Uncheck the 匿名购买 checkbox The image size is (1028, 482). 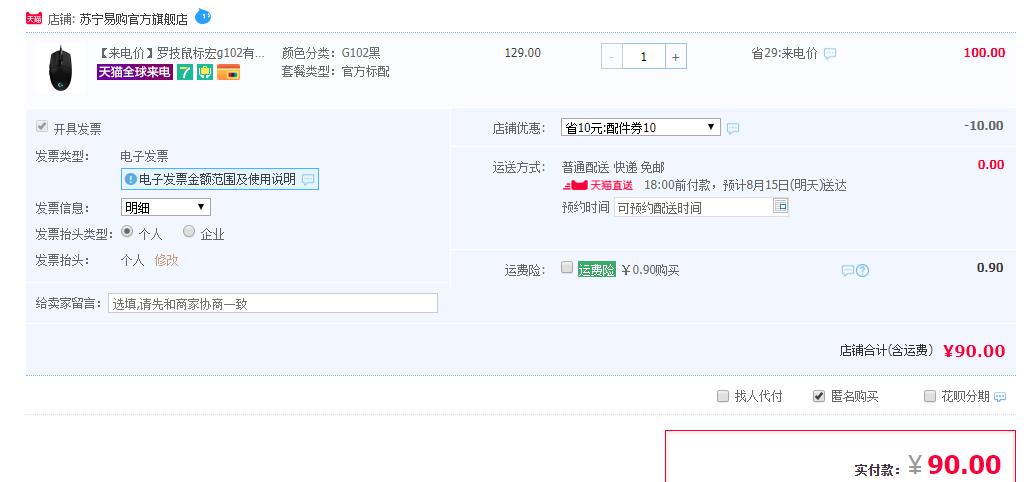point(819,396)
